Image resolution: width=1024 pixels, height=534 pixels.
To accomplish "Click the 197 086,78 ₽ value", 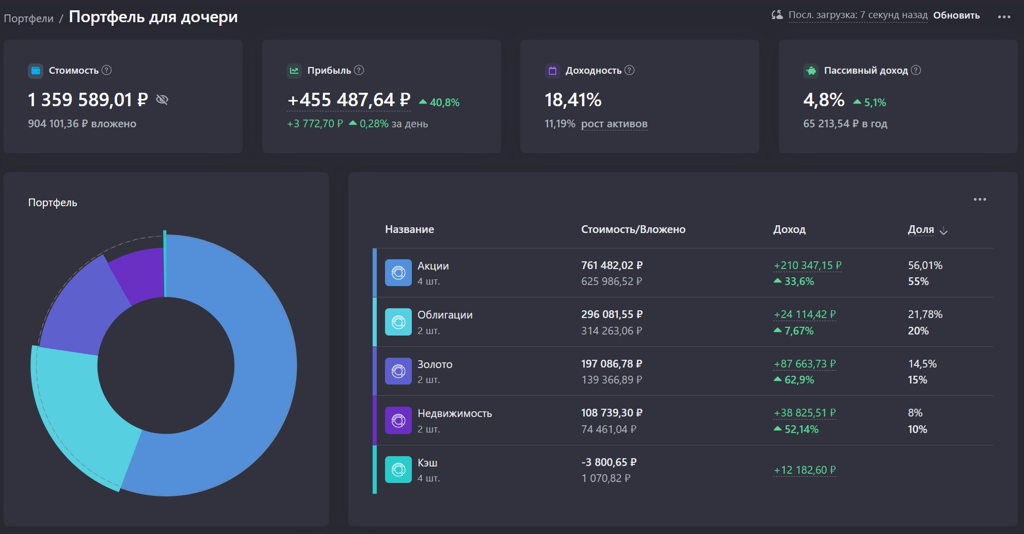I will 611,364.
